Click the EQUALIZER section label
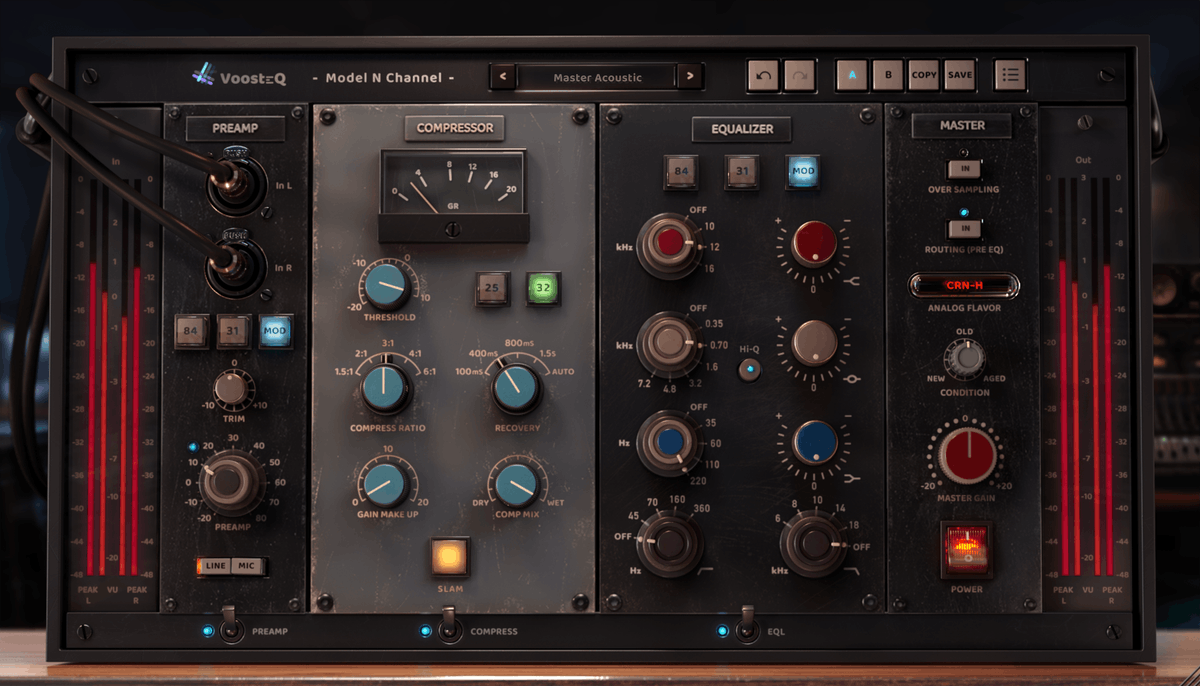 point(741,128)
